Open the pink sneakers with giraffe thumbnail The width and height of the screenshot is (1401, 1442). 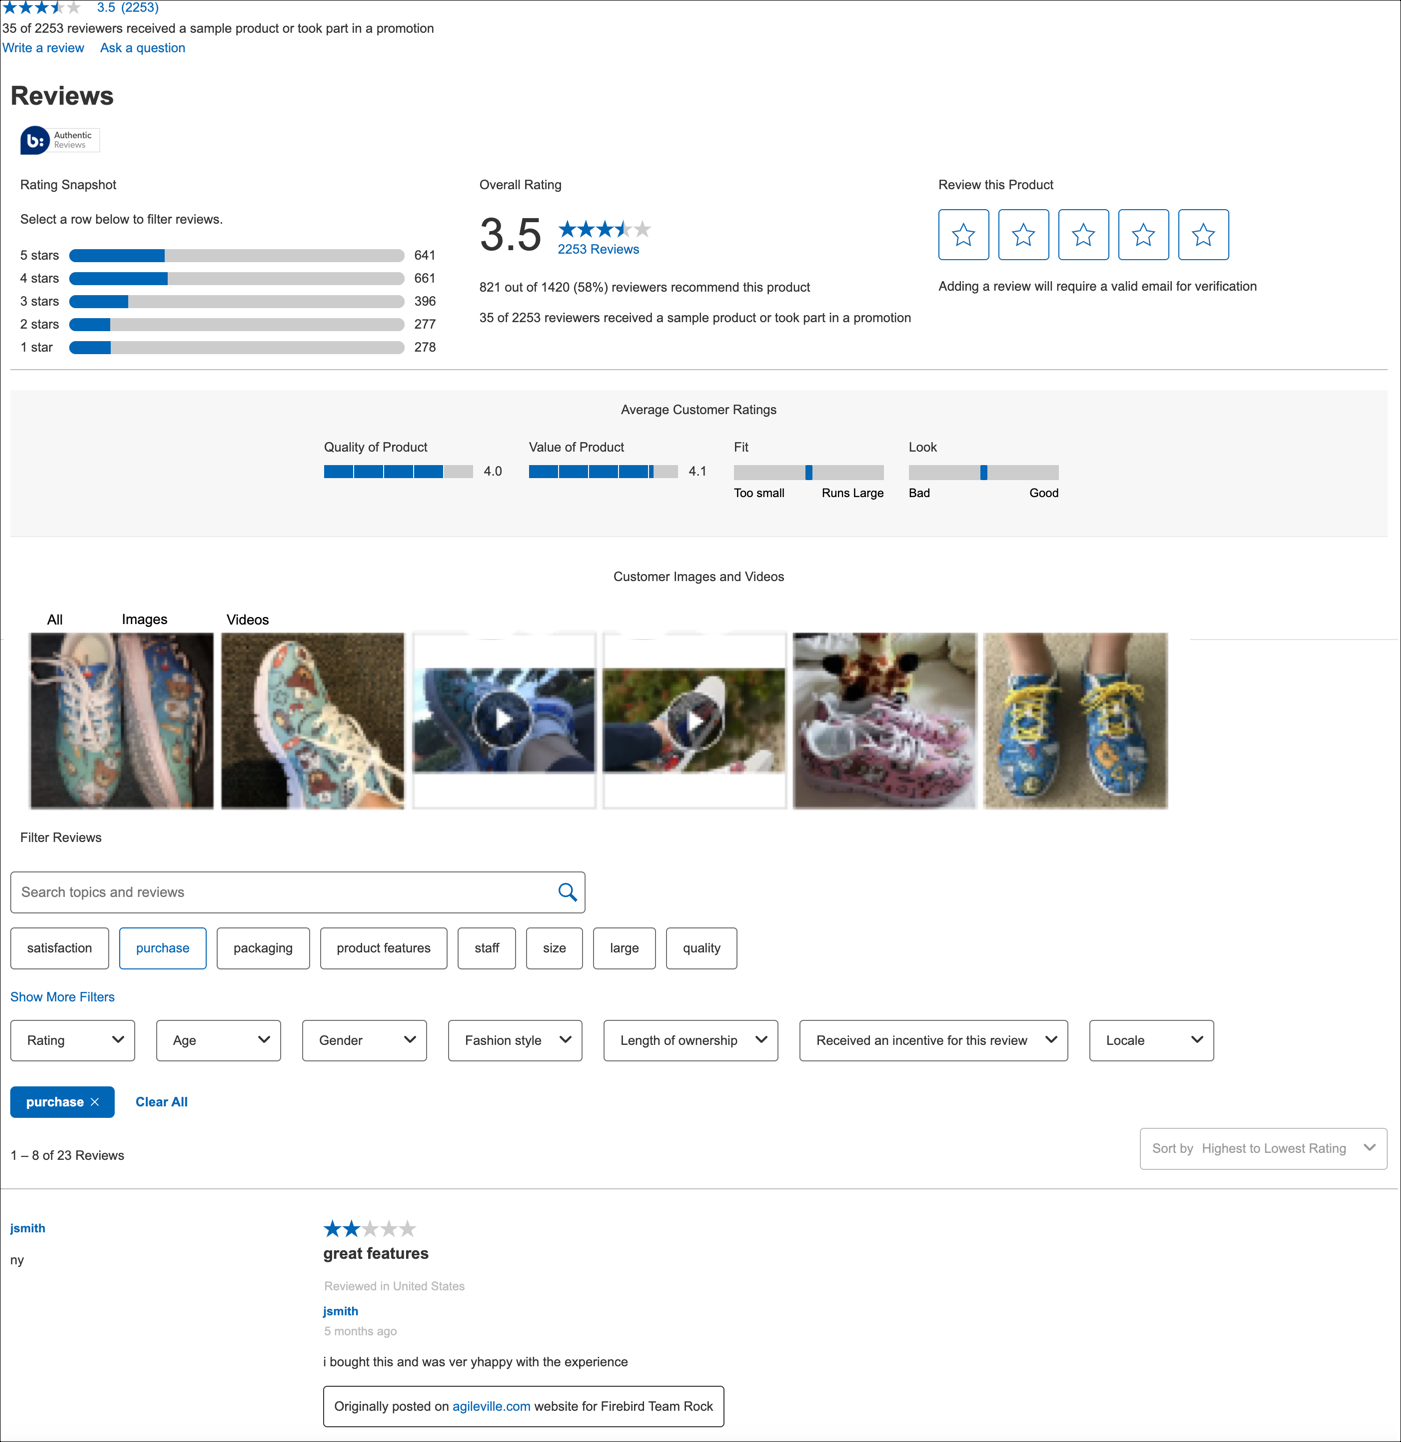[x=885, y=720]
